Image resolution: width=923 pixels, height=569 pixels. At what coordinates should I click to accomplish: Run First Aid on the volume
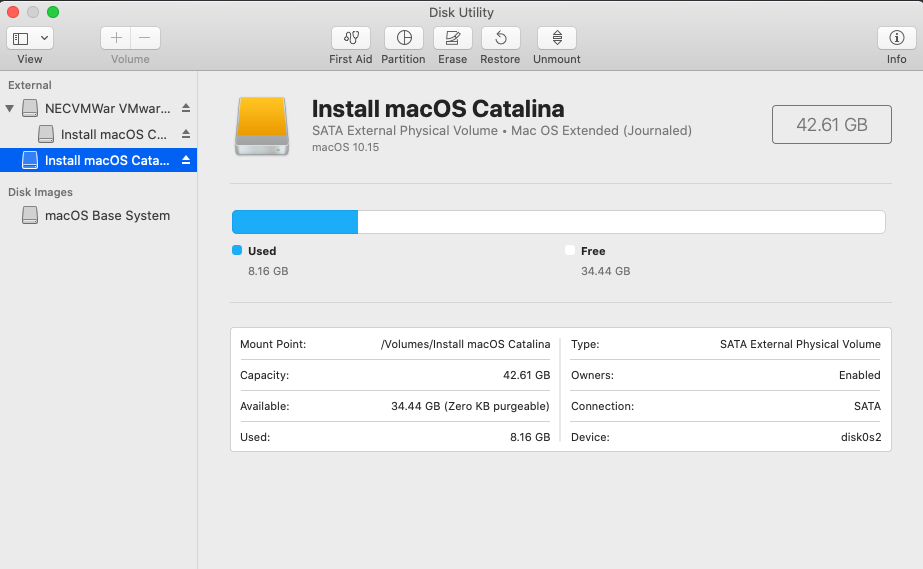pos(350,38)
